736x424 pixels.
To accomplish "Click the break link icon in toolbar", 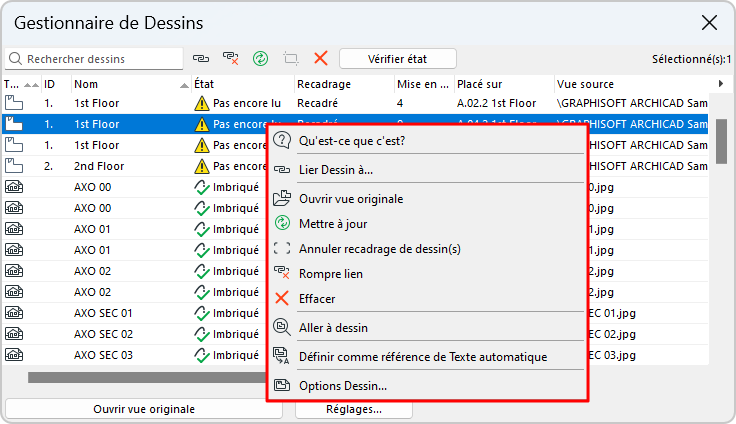I will point(230,59).
